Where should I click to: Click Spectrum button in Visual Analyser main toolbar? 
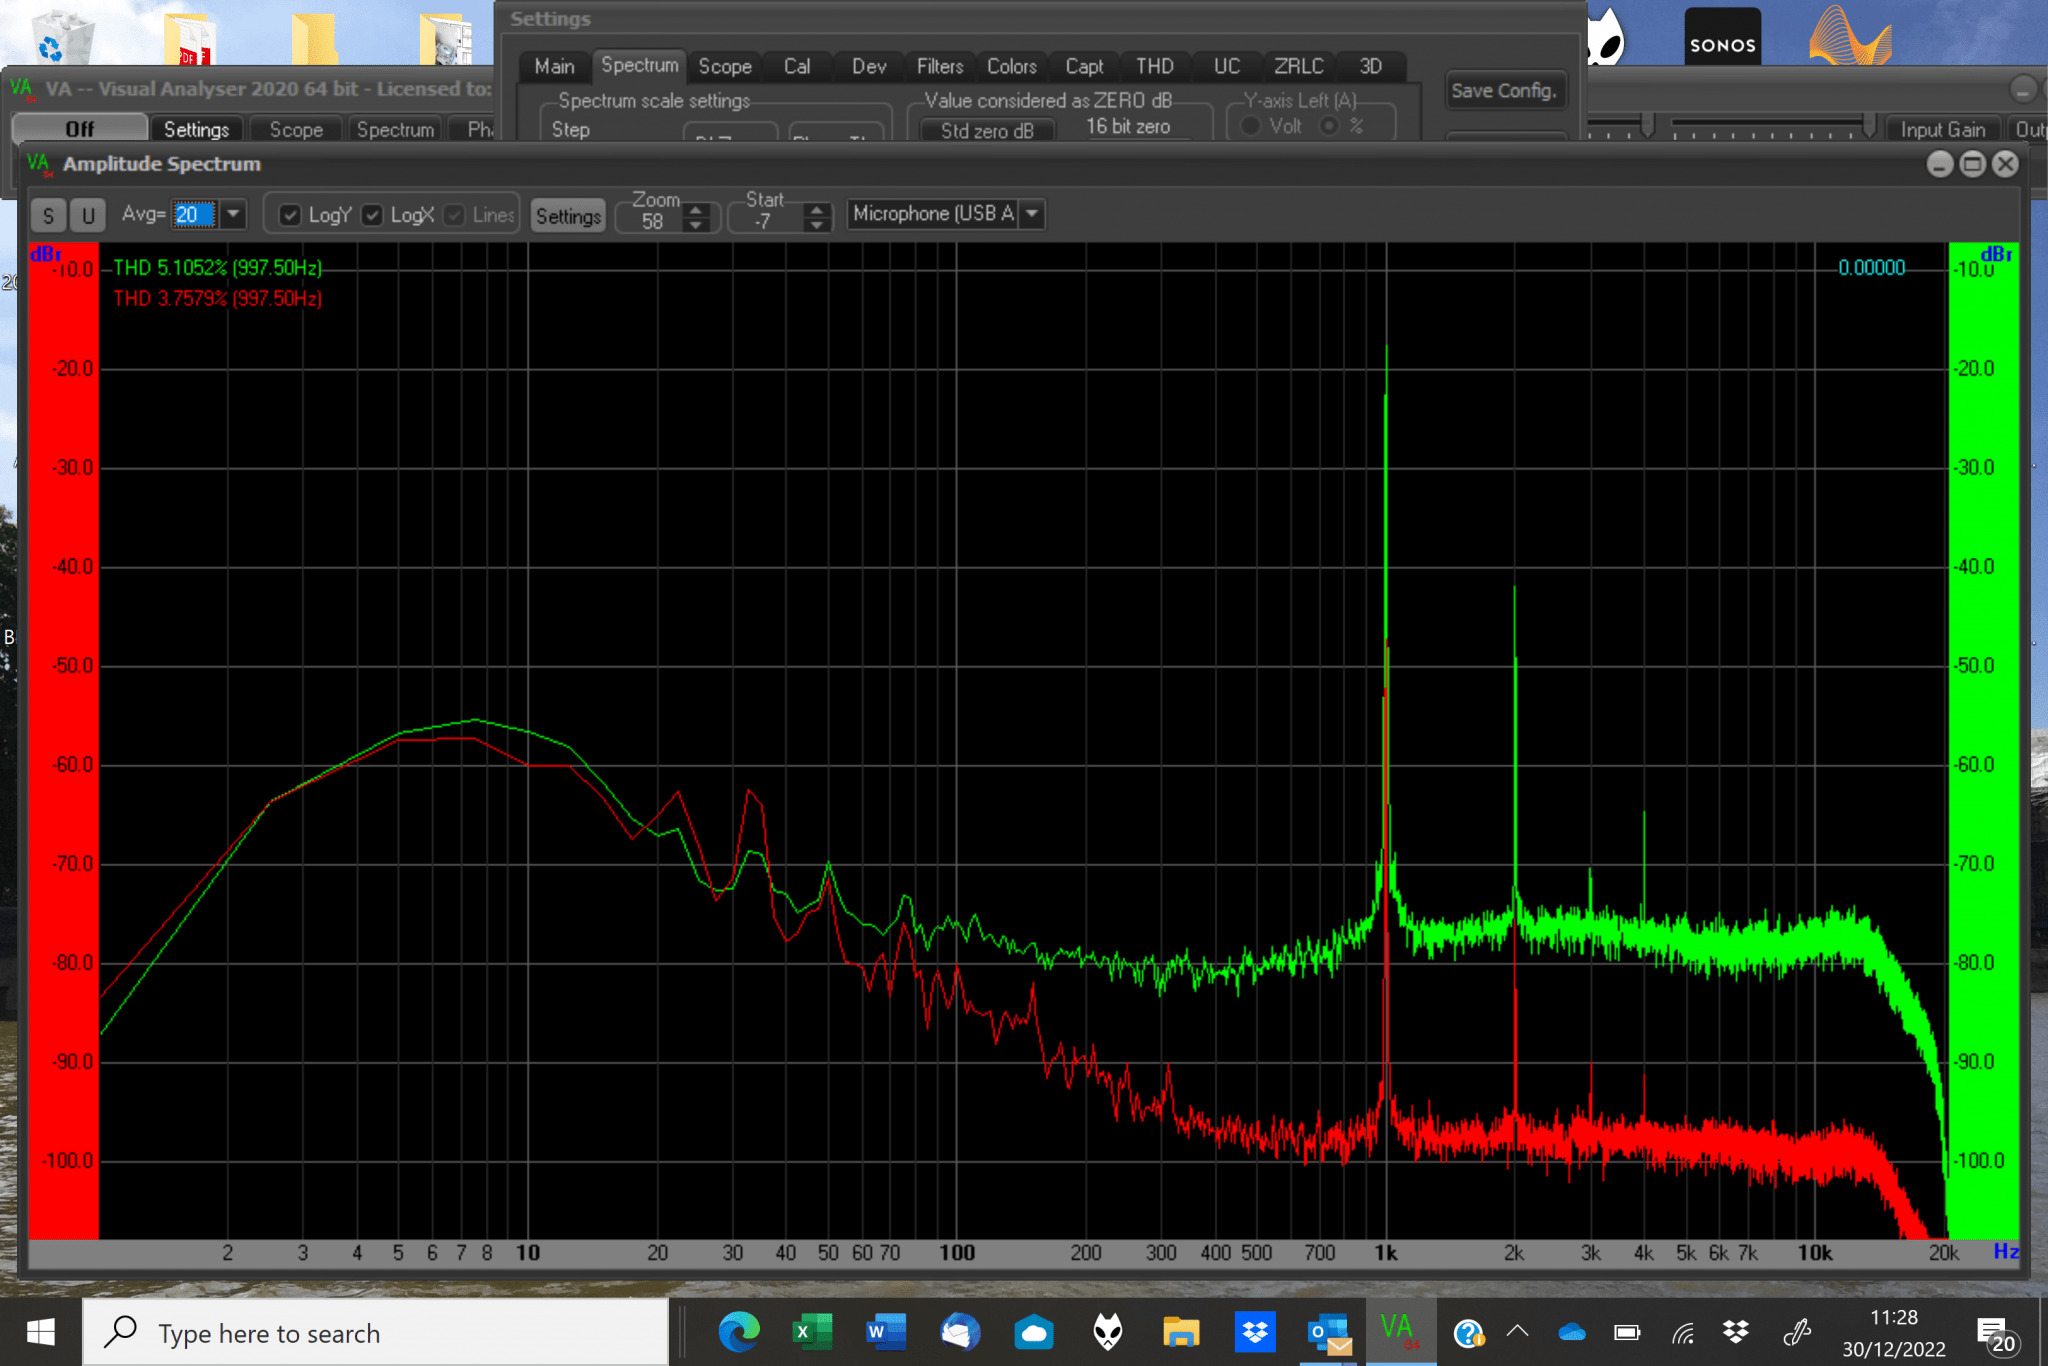click(x=395, y=129)
